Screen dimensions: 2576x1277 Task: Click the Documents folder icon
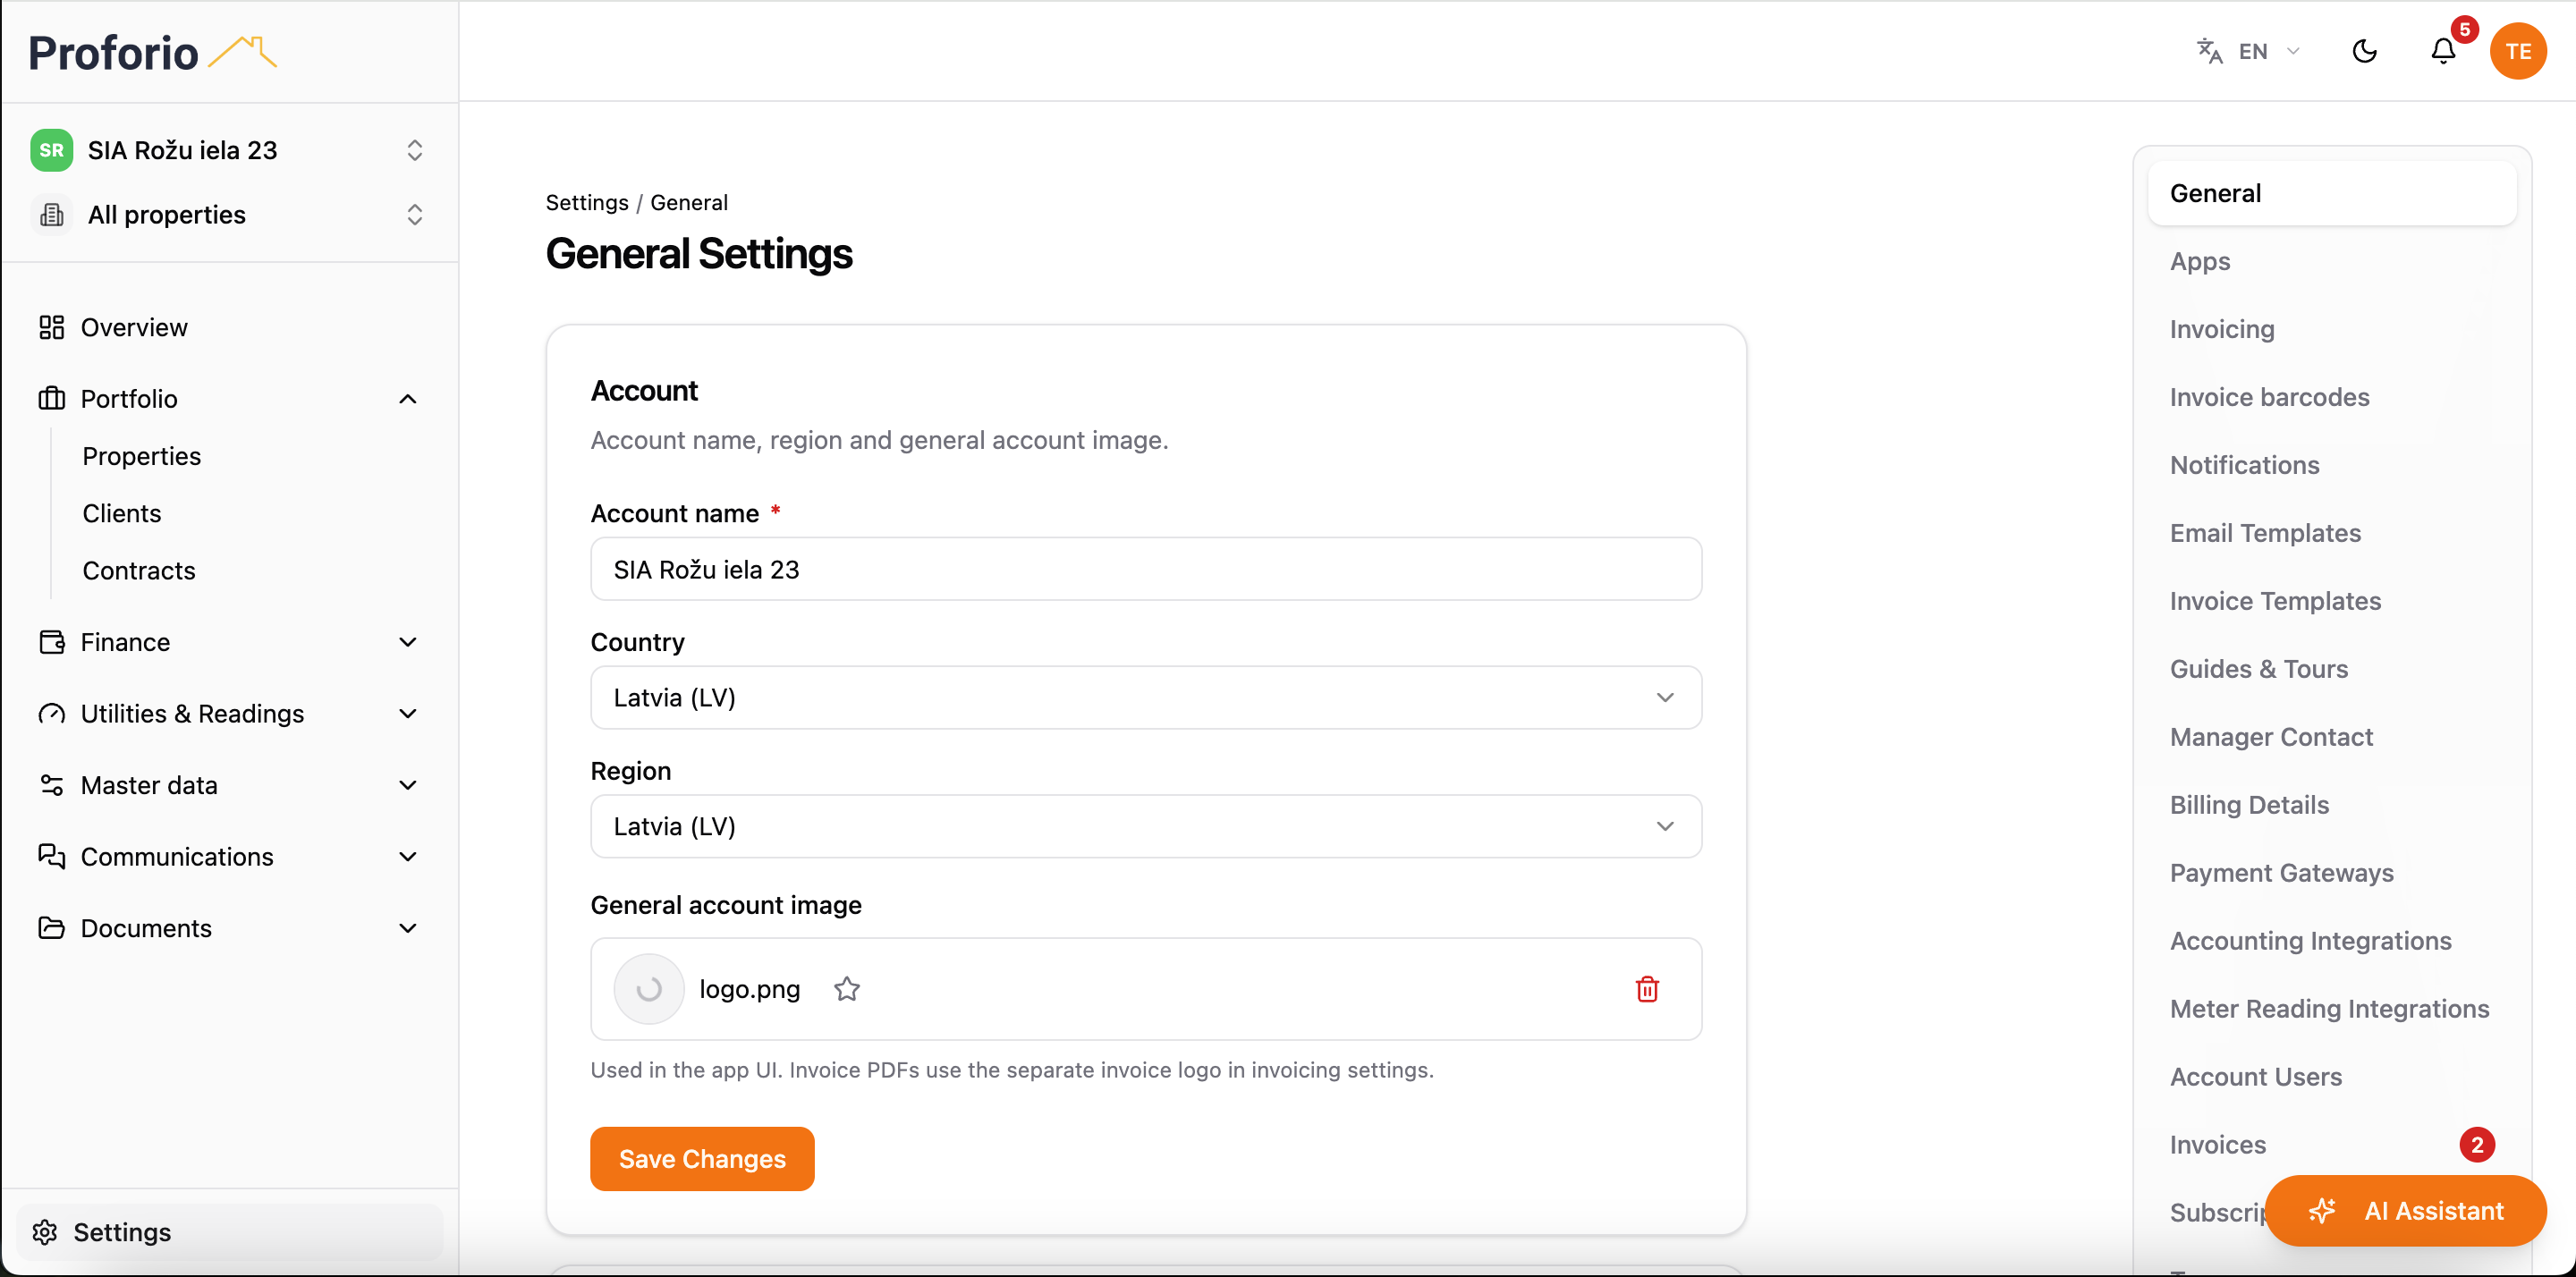pos(51,928)
